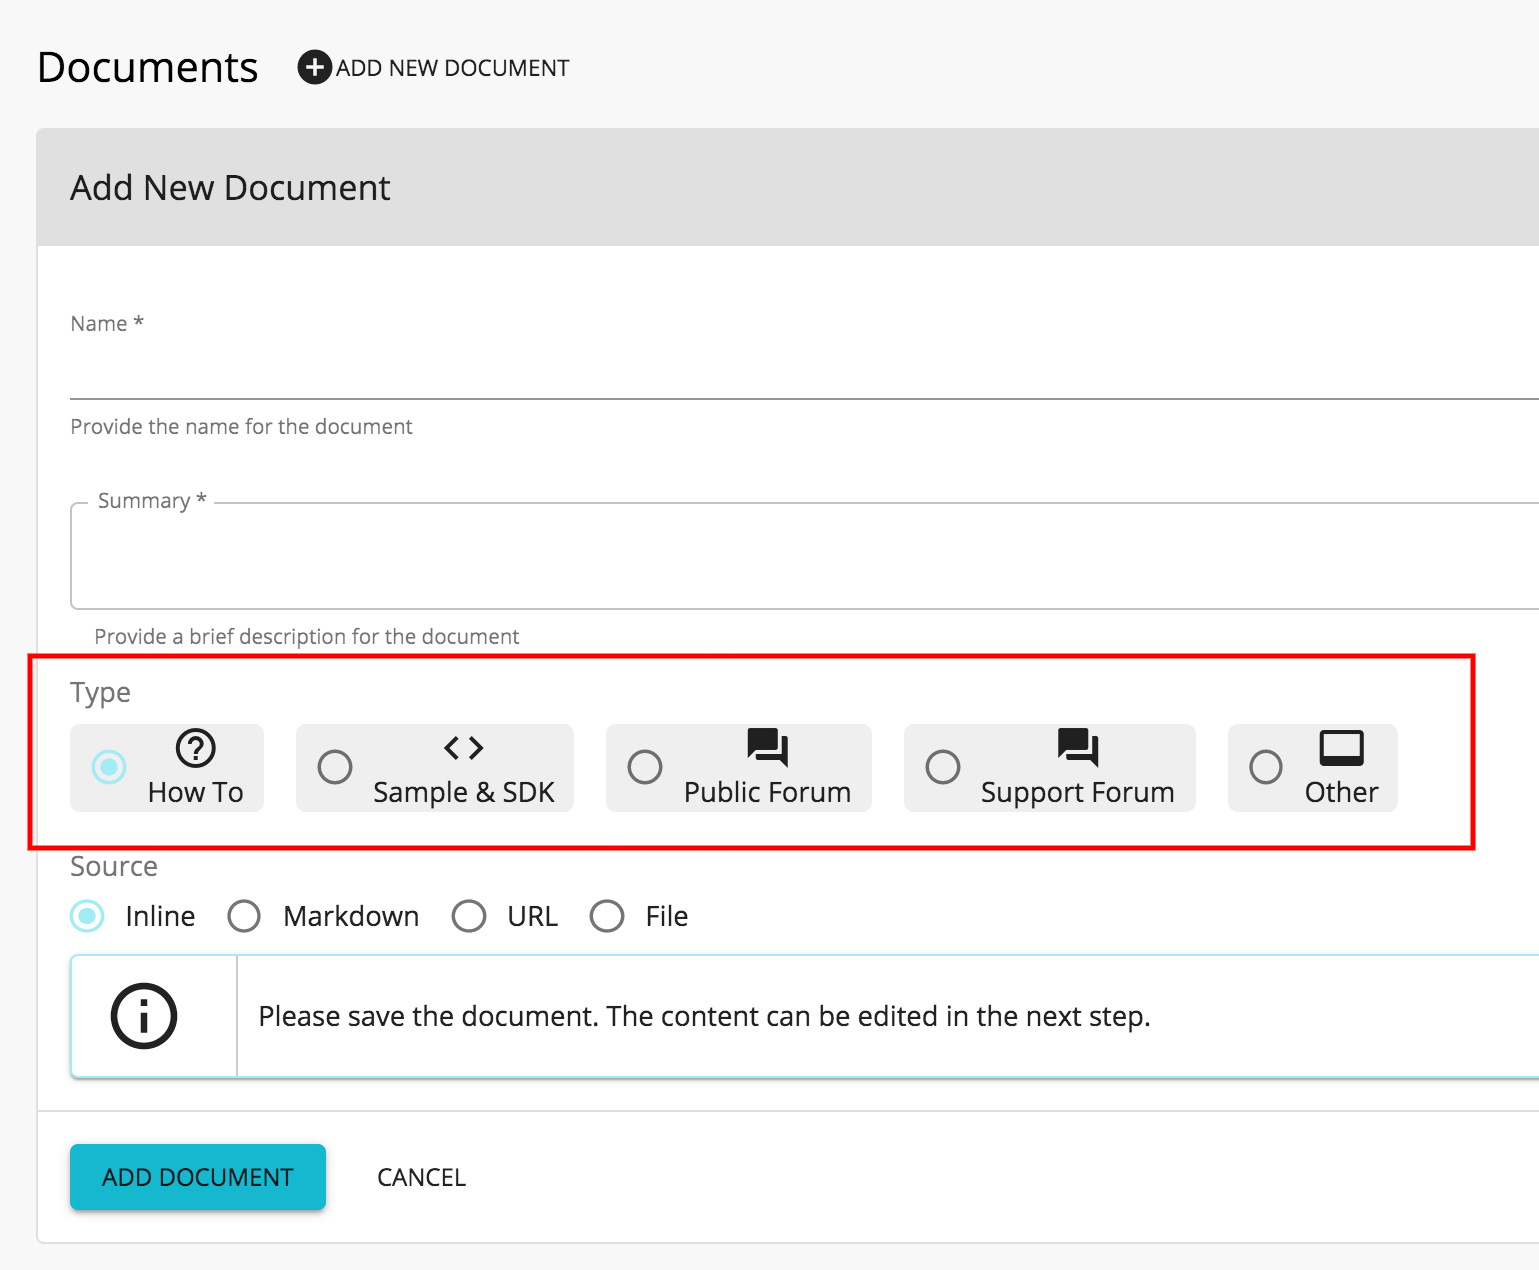This screenshot has width=1539, height=1270.
Task: Click the monitor icon on the Other option
Action: point(1340,746)
